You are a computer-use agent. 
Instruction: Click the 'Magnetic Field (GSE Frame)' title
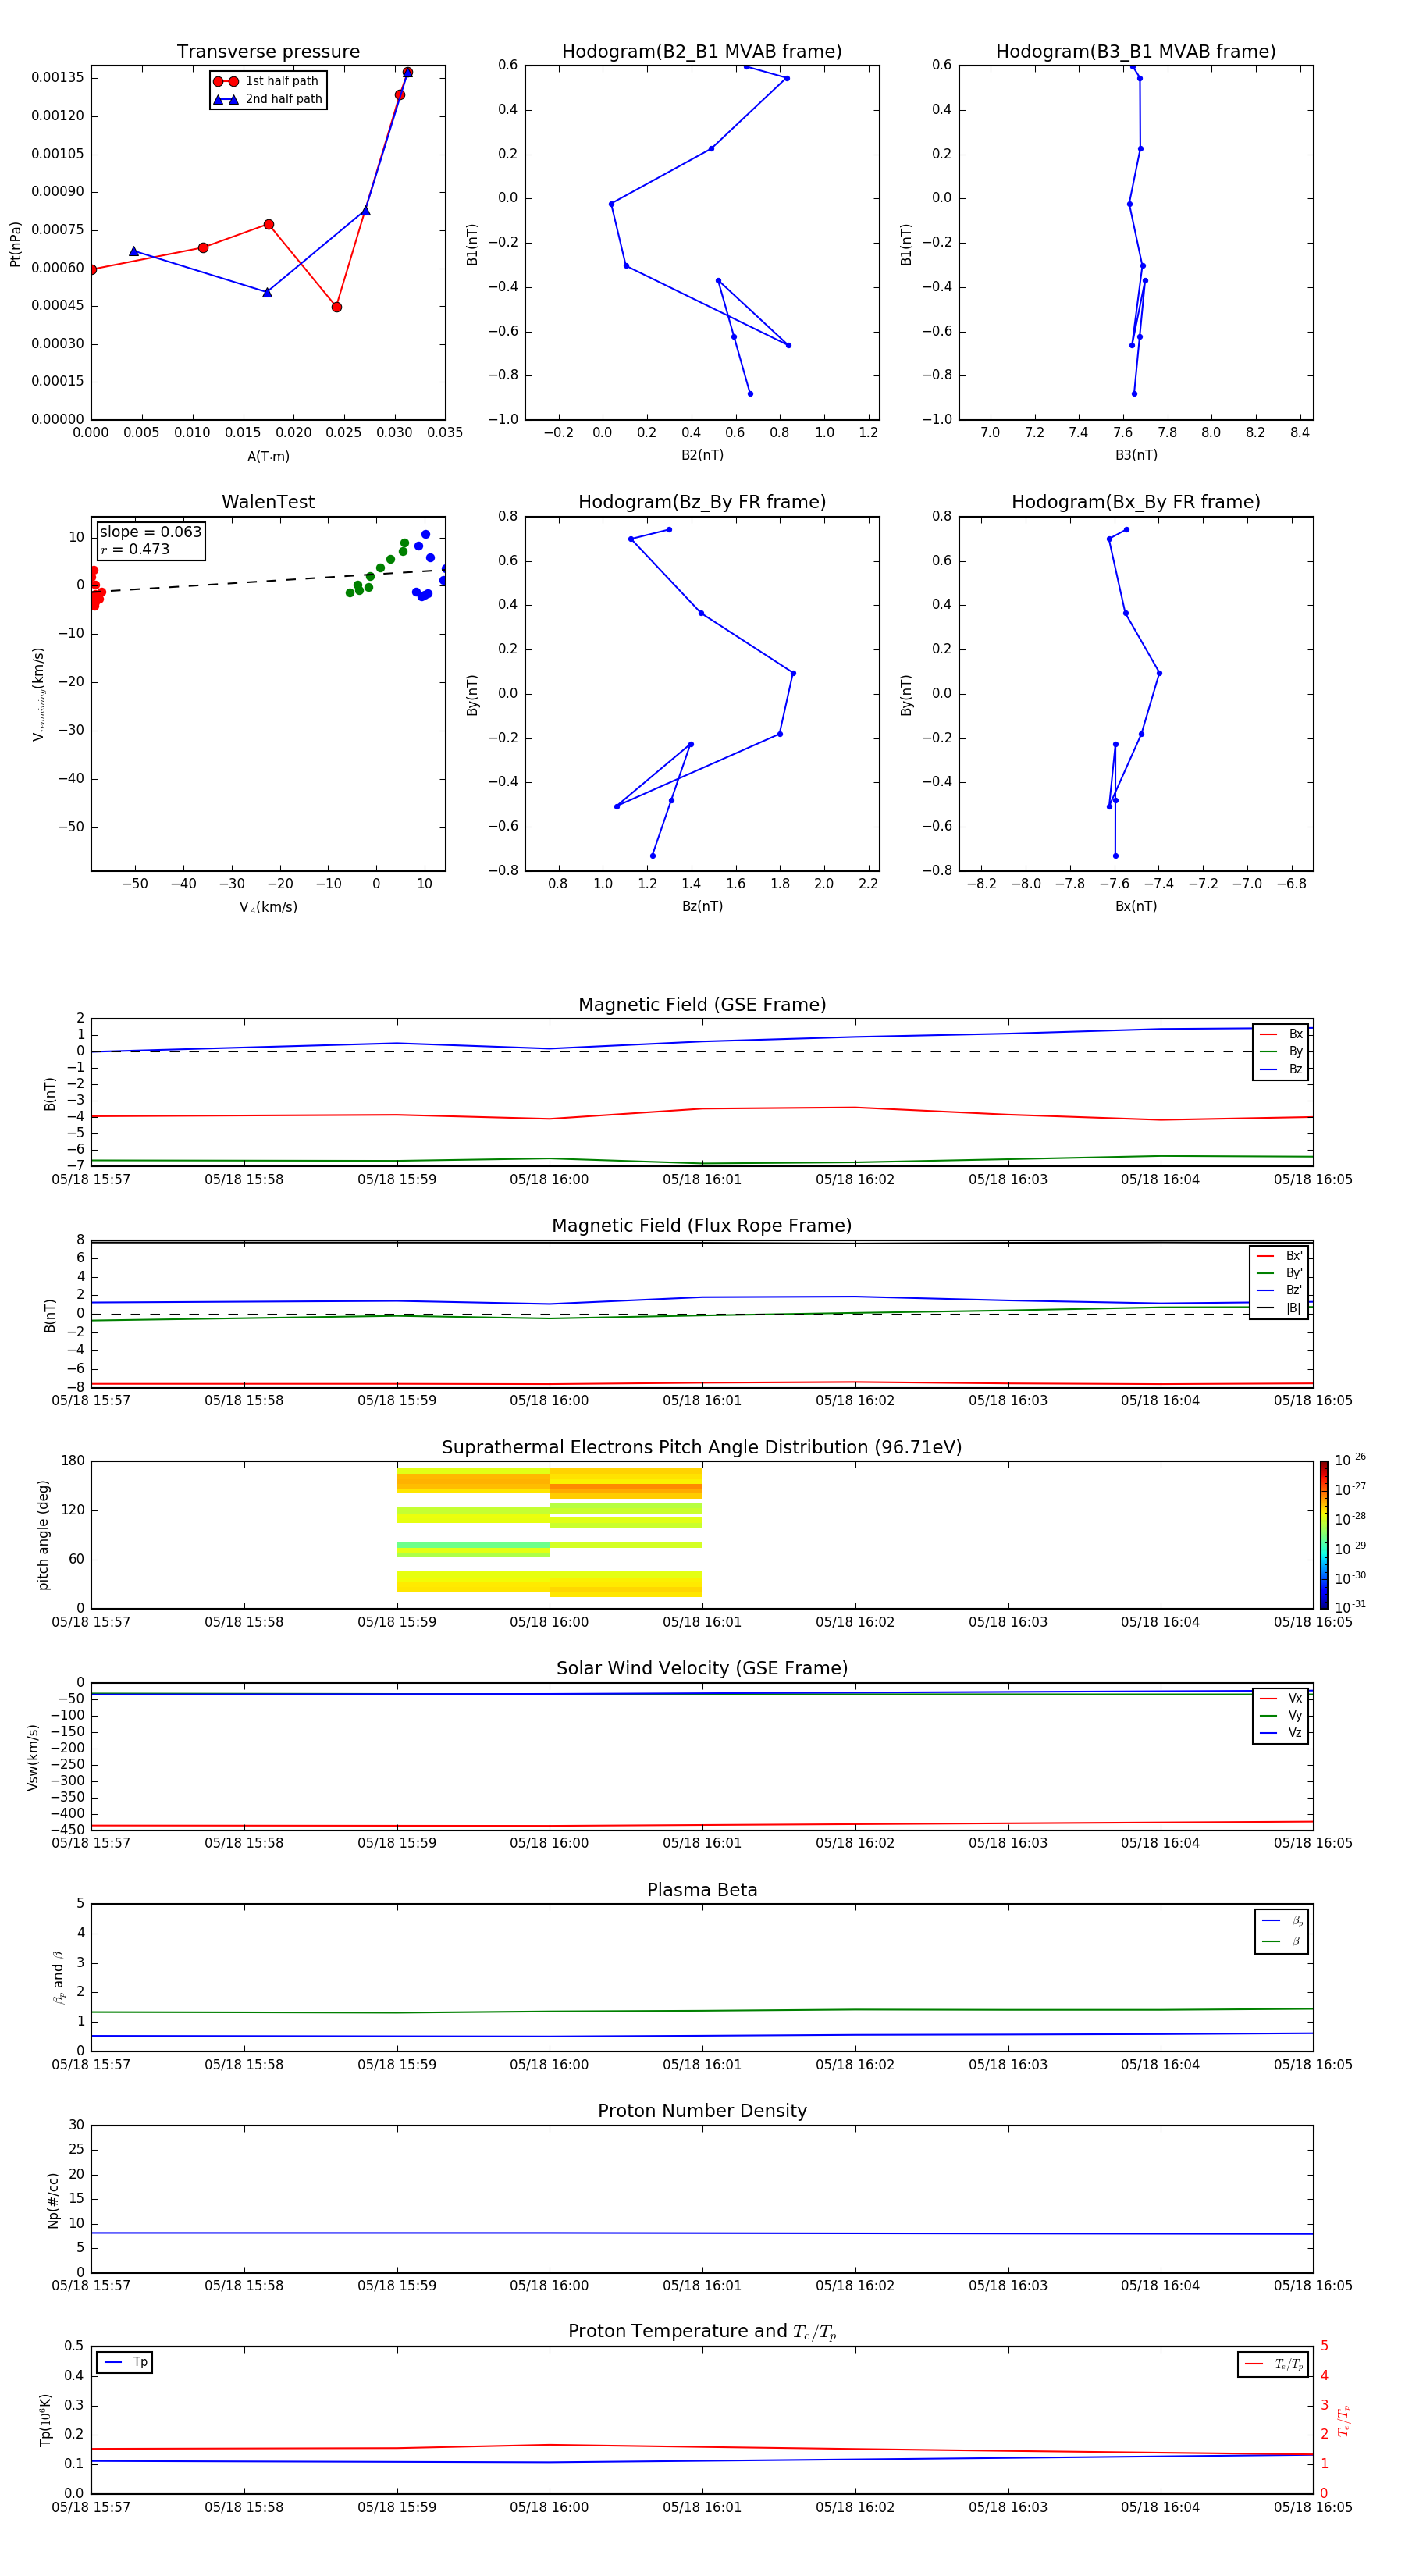click(x=702, y=1005)
